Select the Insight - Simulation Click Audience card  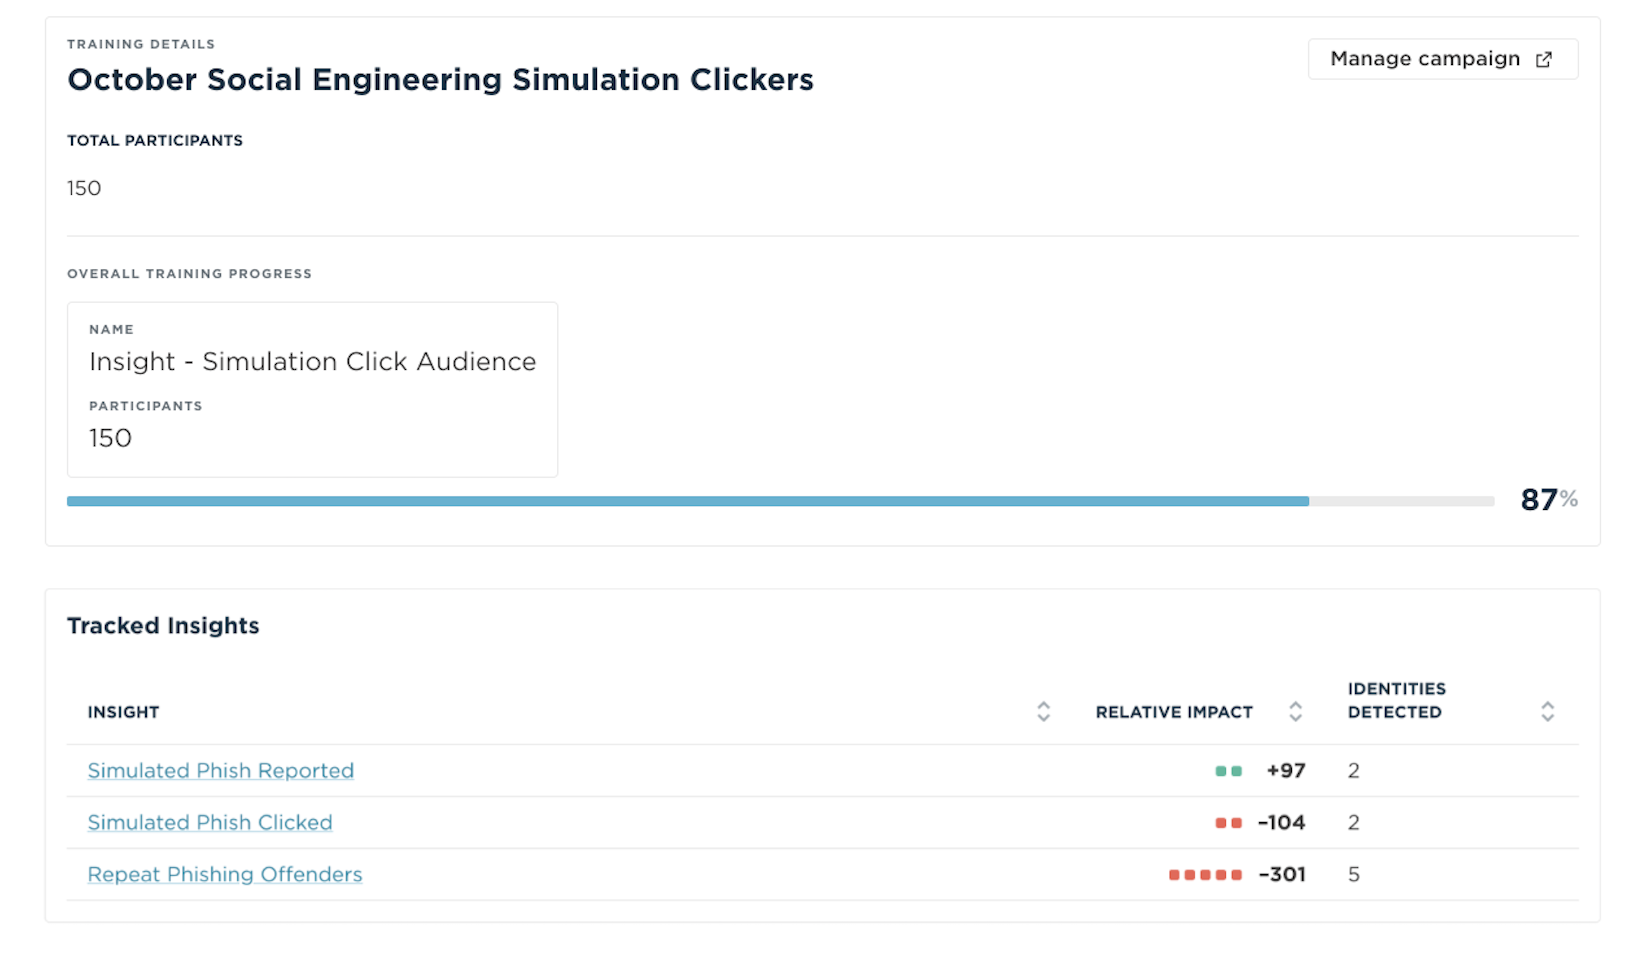coord(312,390)
